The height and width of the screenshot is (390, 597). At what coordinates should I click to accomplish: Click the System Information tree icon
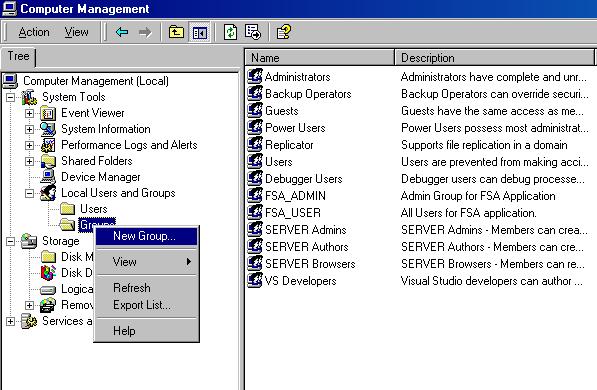(x=48, y=129)
